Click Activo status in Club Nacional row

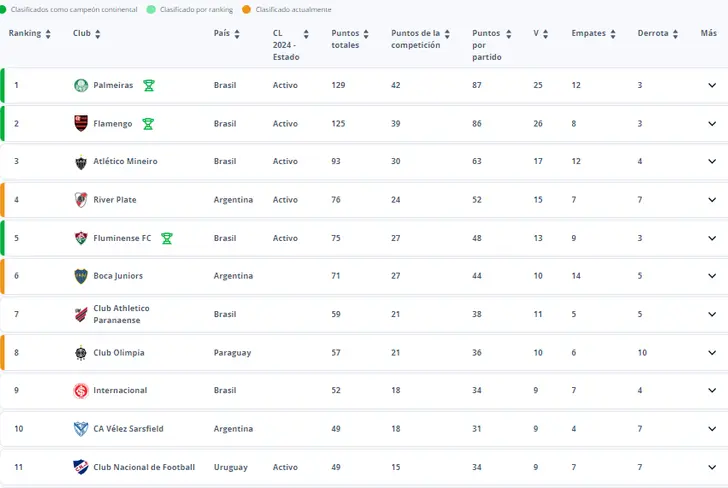(x=285, y=467)
